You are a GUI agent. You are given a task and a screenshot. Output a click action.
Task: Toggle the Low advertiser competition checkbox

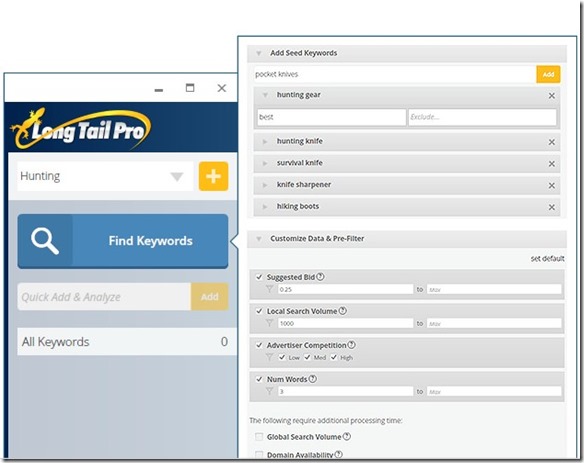pos(282,357)
